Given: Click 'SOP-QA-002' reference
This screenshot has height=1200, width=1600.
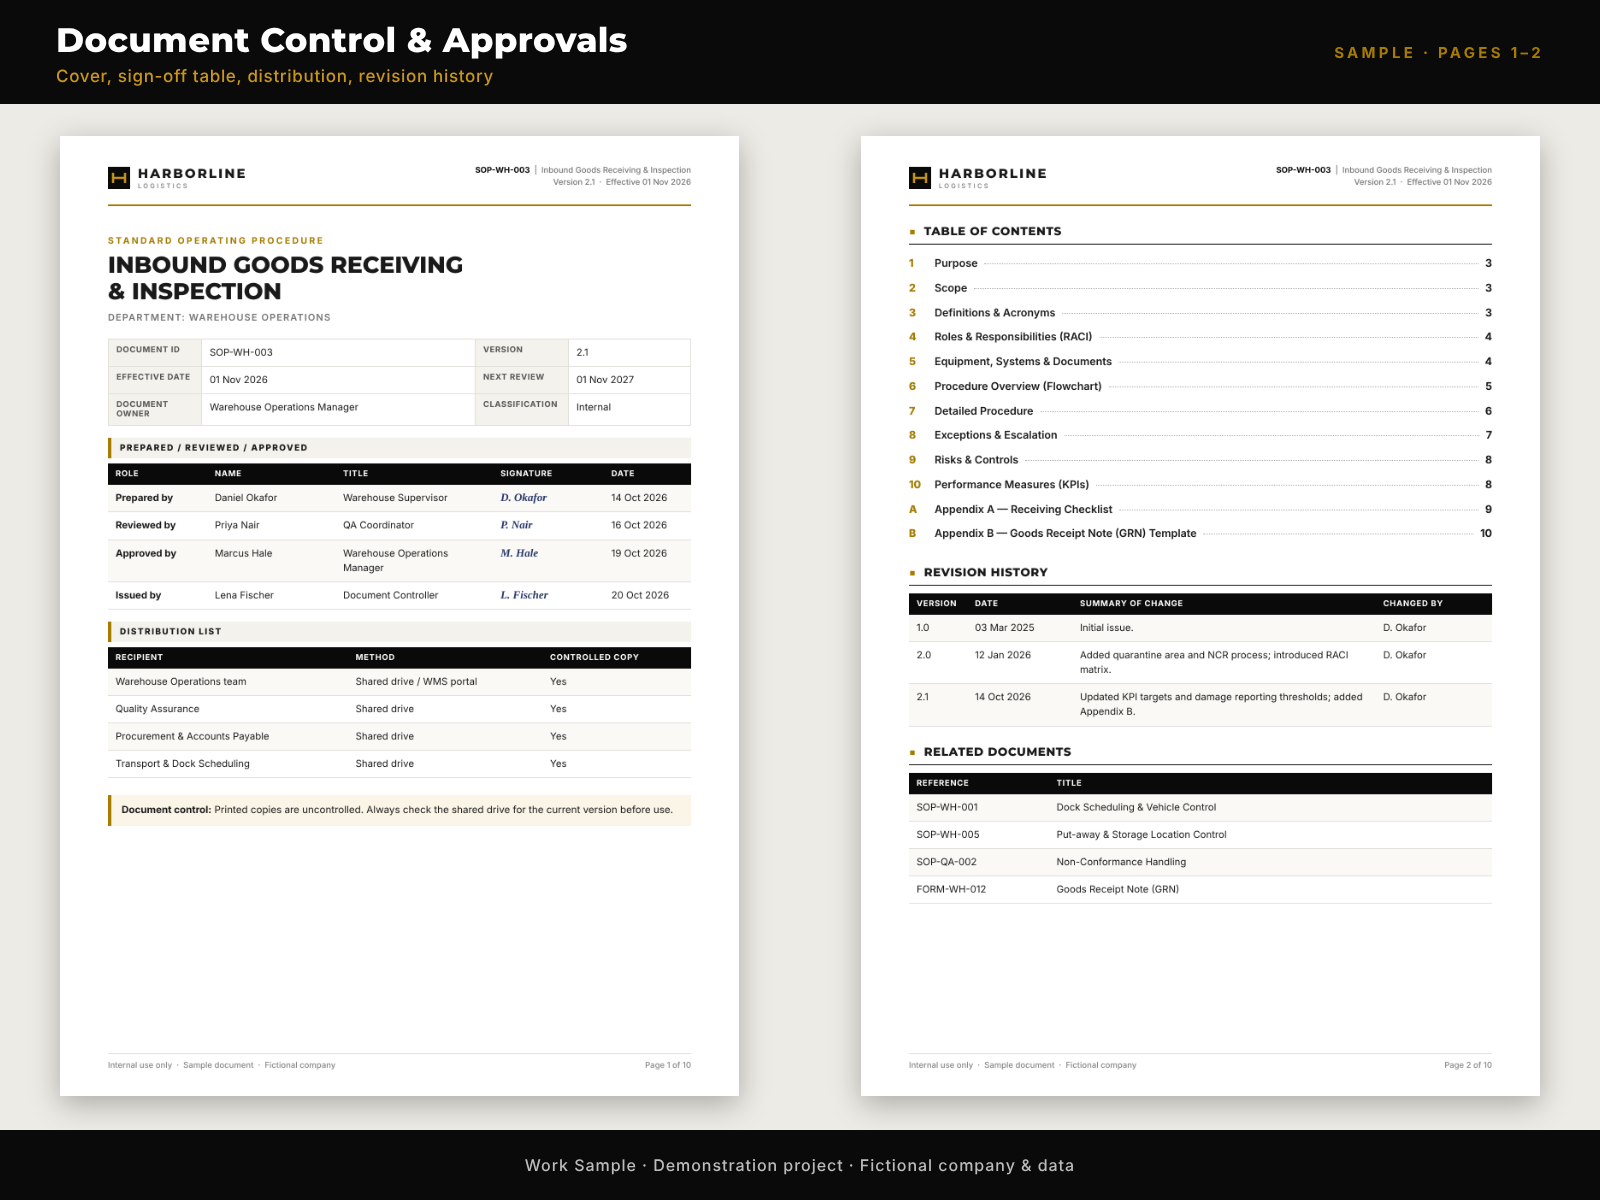Looking at the screenshot, I should coord(946,862).
